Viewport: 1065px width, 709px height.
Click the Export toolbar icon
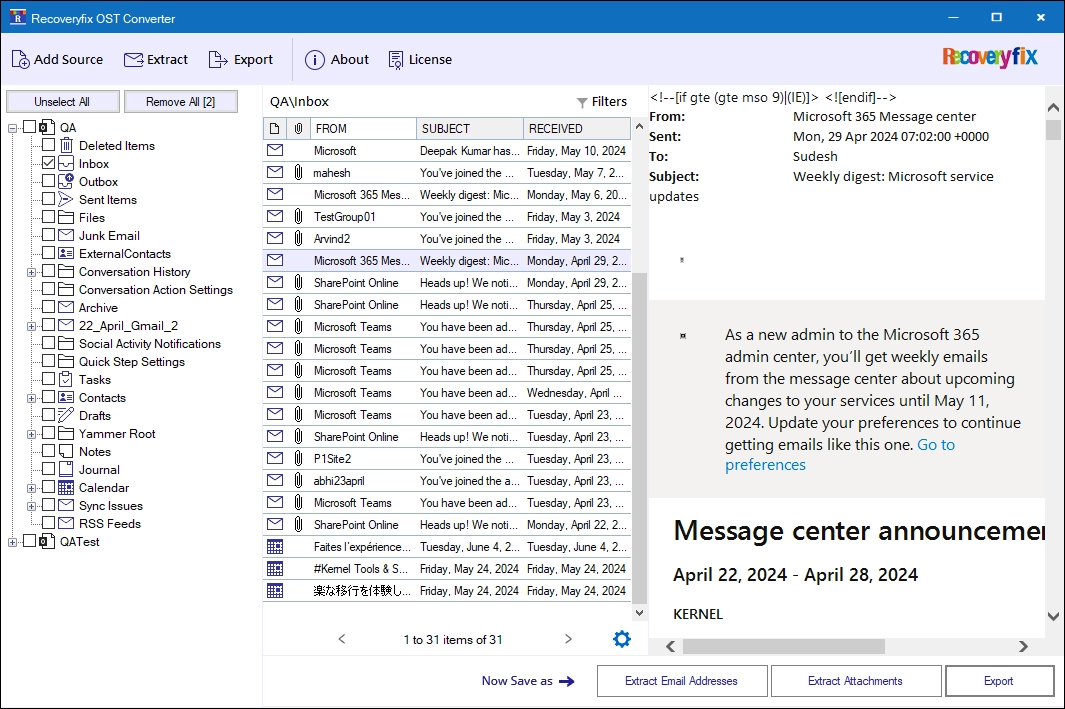coord(218,60)
